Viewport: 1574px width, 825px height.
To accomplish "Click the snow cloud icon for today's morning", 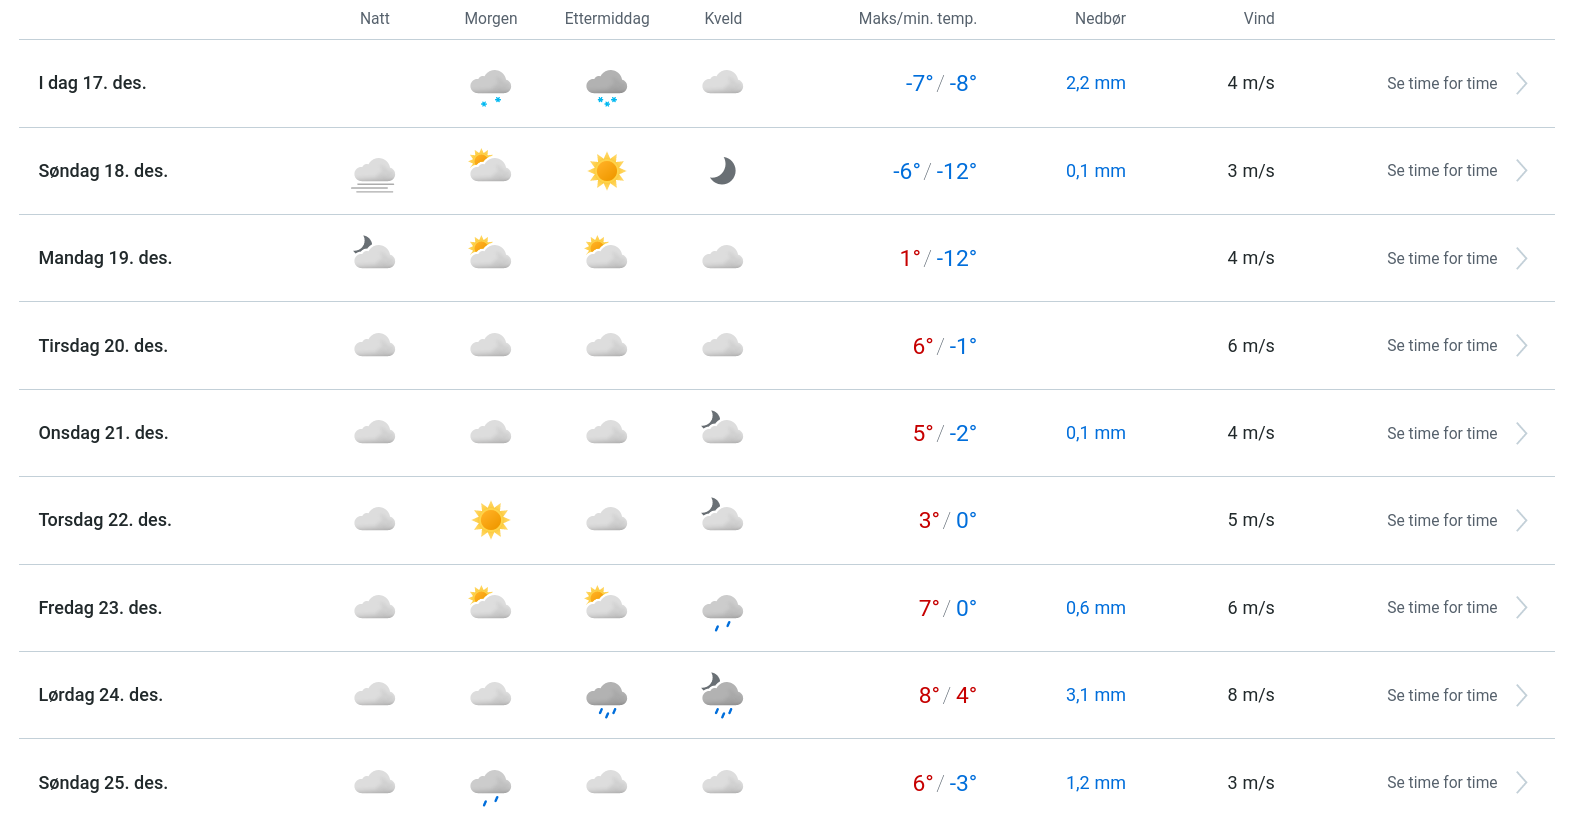I will [x=490, y=86].
